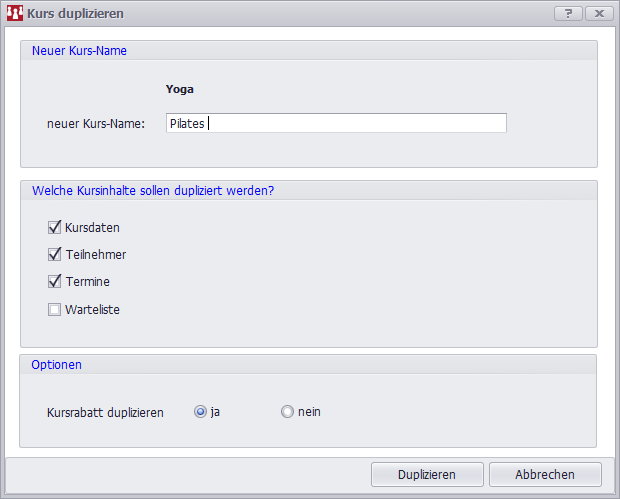Choose nein for Kursrabatt duplizieren
This screenshot has width=620, height=499.
coord(288,411)
